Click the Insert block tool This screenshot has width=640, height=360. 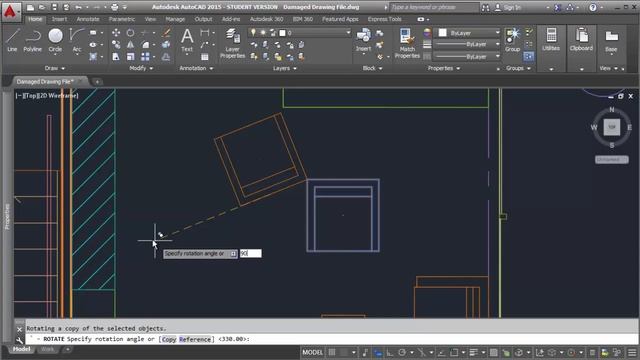[x=363, y=40]
